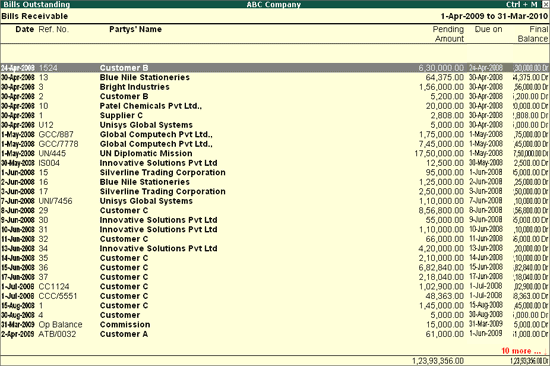Select the 'Bright Industries' party name
Image resolution: width=550 pixels, height=366 pixels.
pos(134,87)
